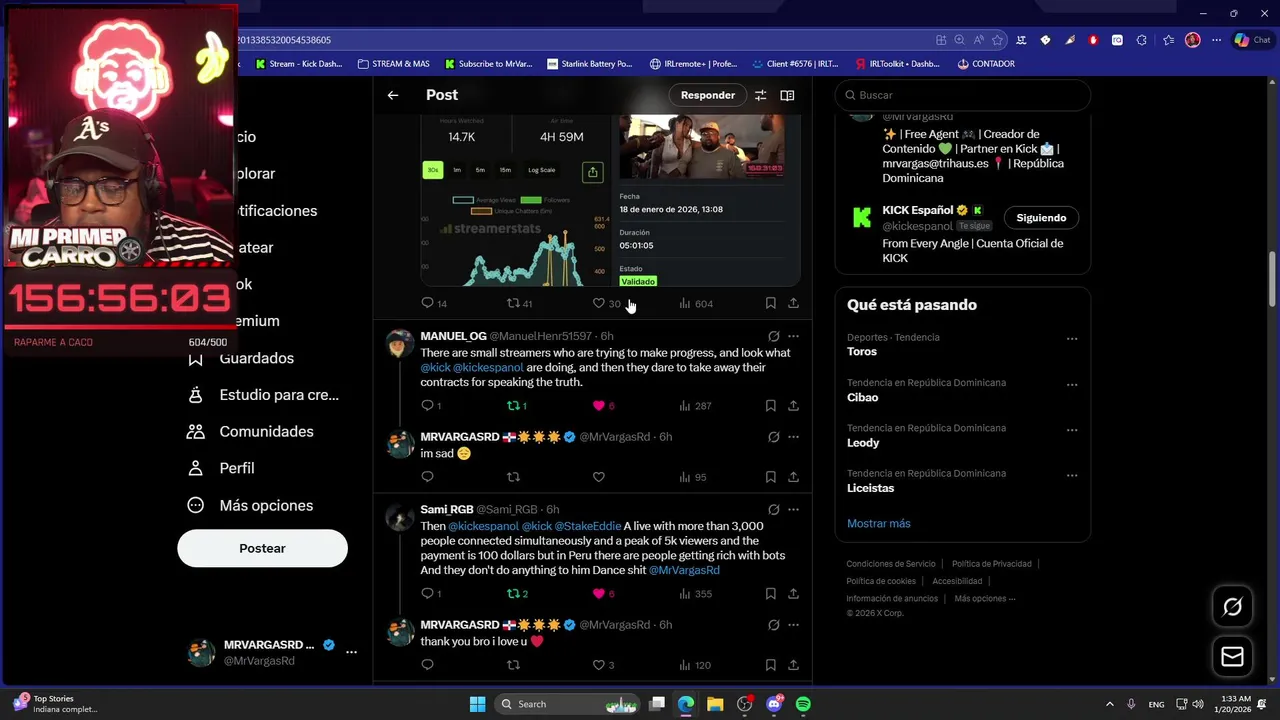The image size is (1280, 720).
Task: Click the Windows Start button
Action: tap(477, 704)
